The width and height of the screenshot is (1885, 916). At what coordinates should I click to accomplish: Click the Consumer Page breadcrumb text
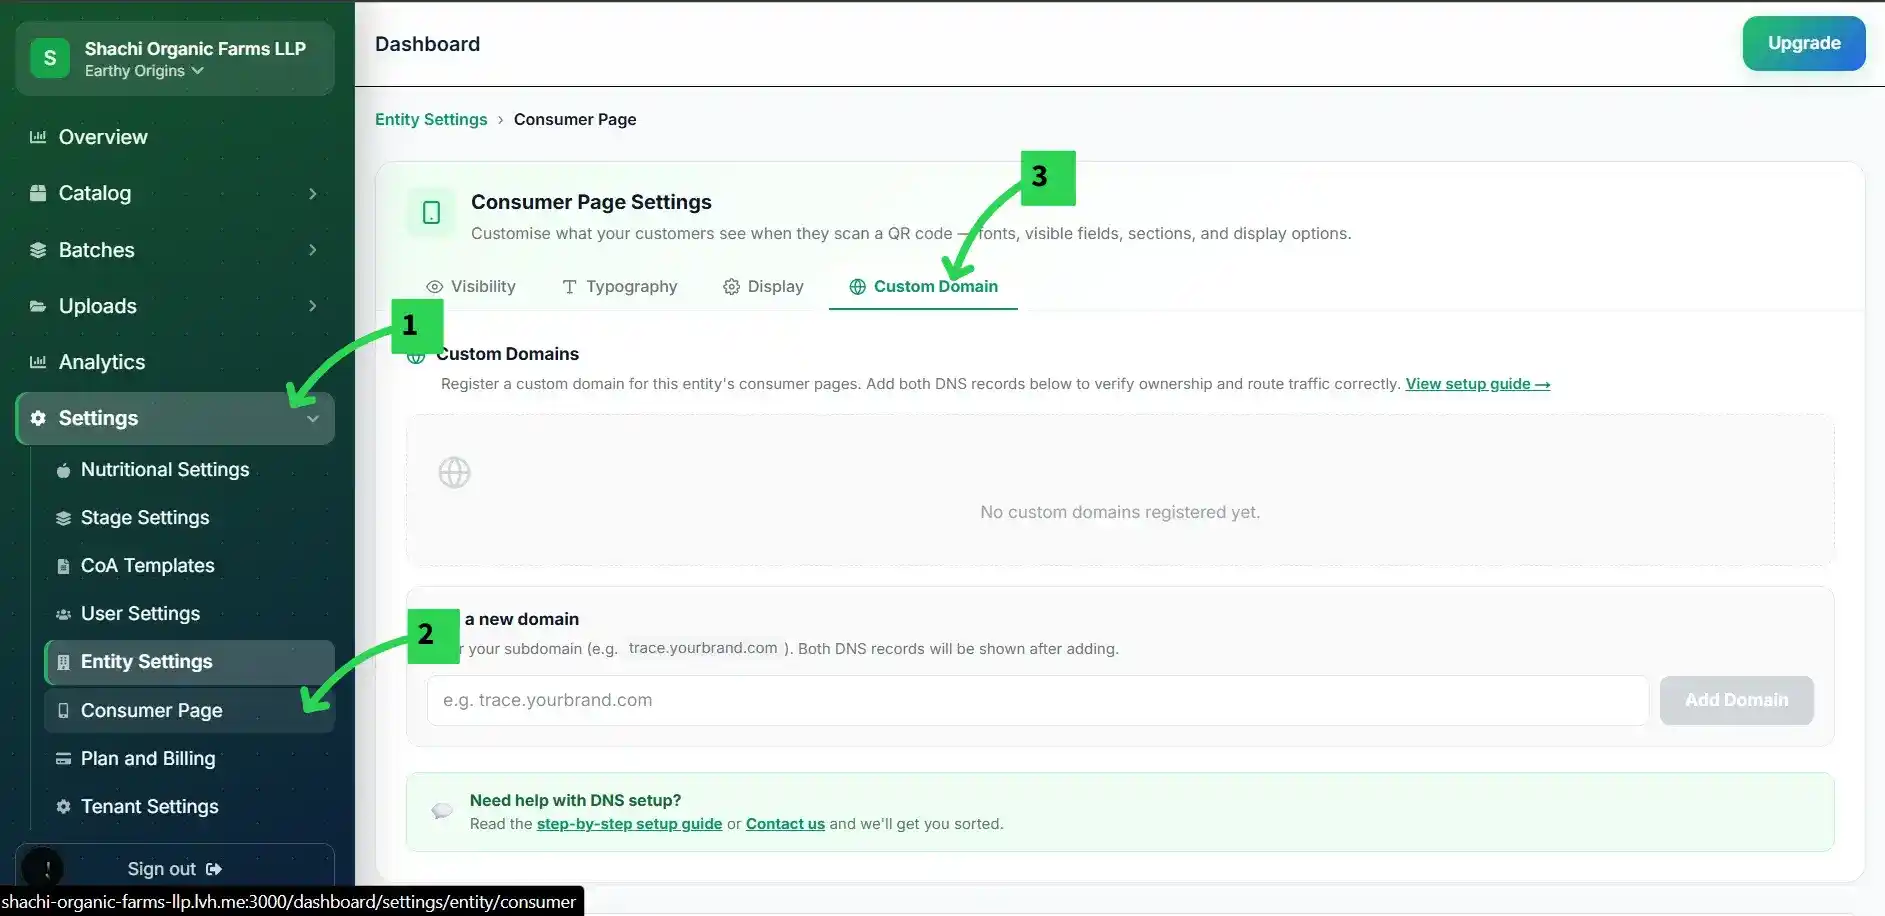(575, 119)
